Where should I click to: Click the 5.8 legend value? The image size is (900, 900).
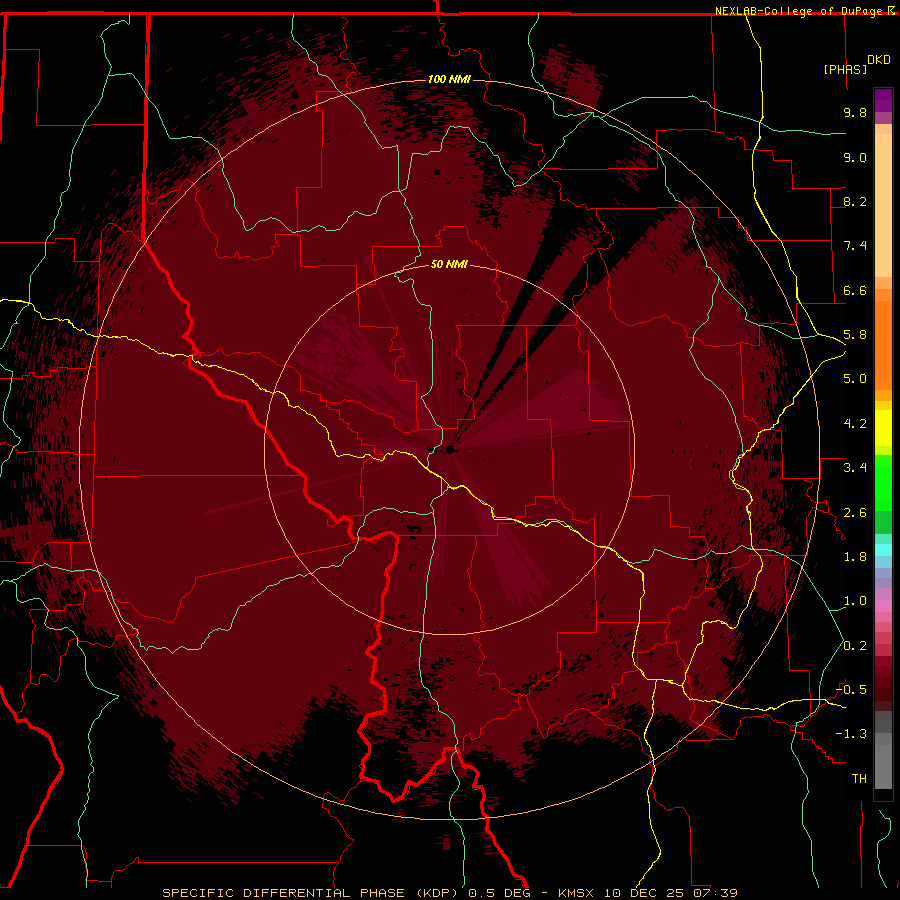click(855, 335)
